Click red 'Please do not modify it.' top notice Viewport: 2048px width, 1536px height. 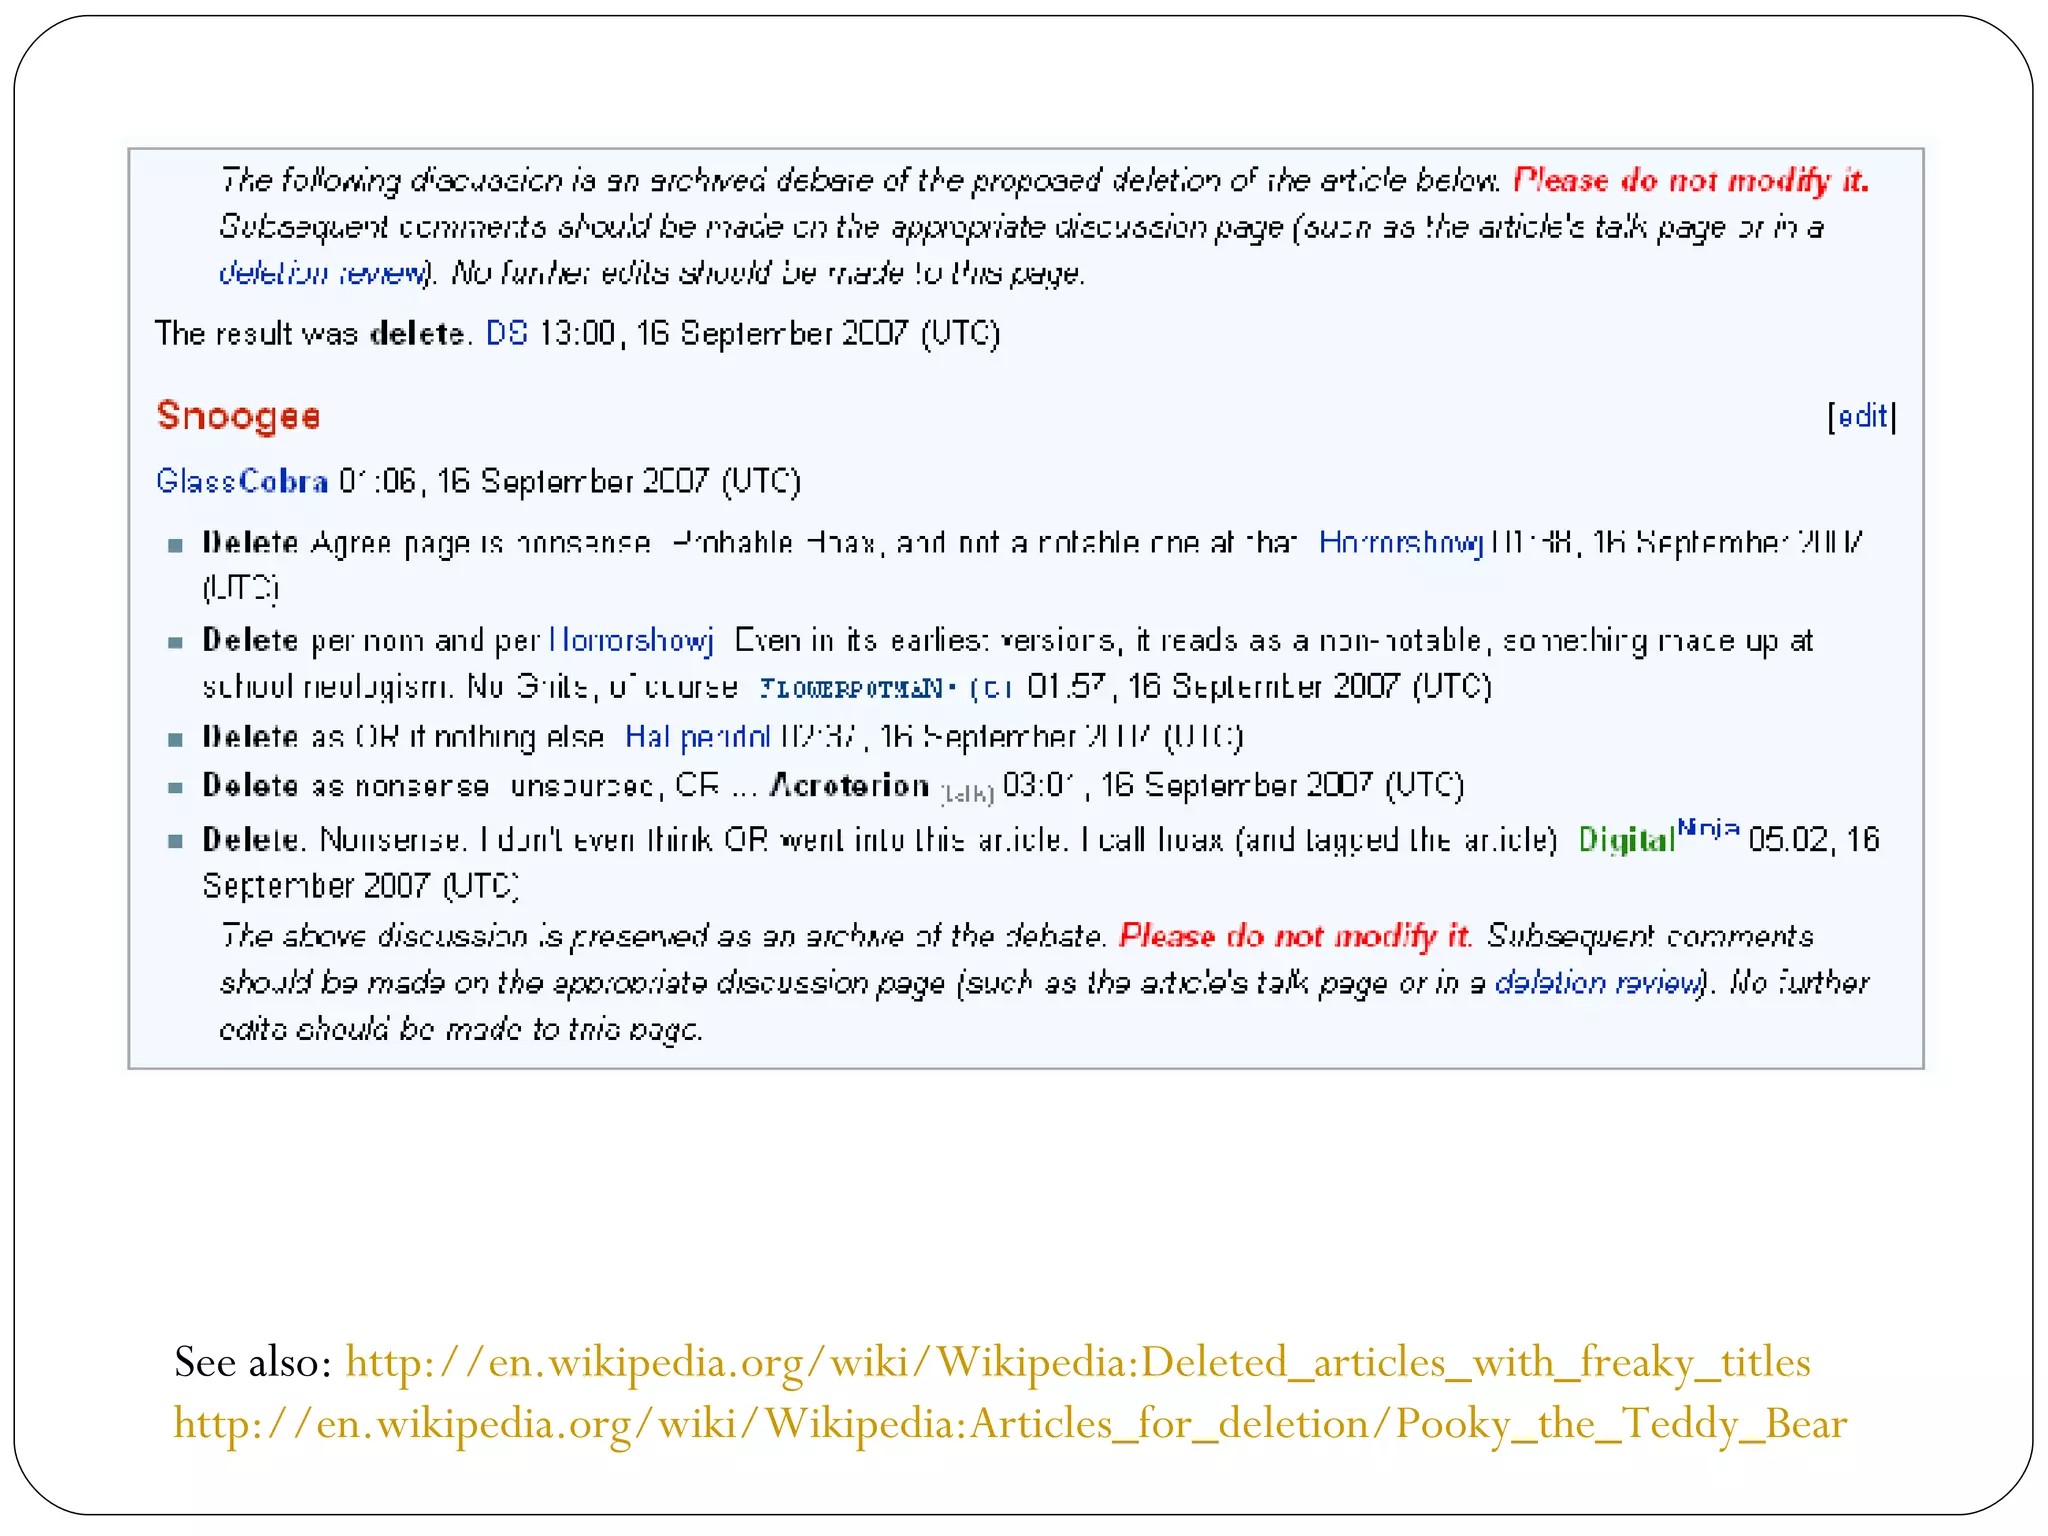1691,180
